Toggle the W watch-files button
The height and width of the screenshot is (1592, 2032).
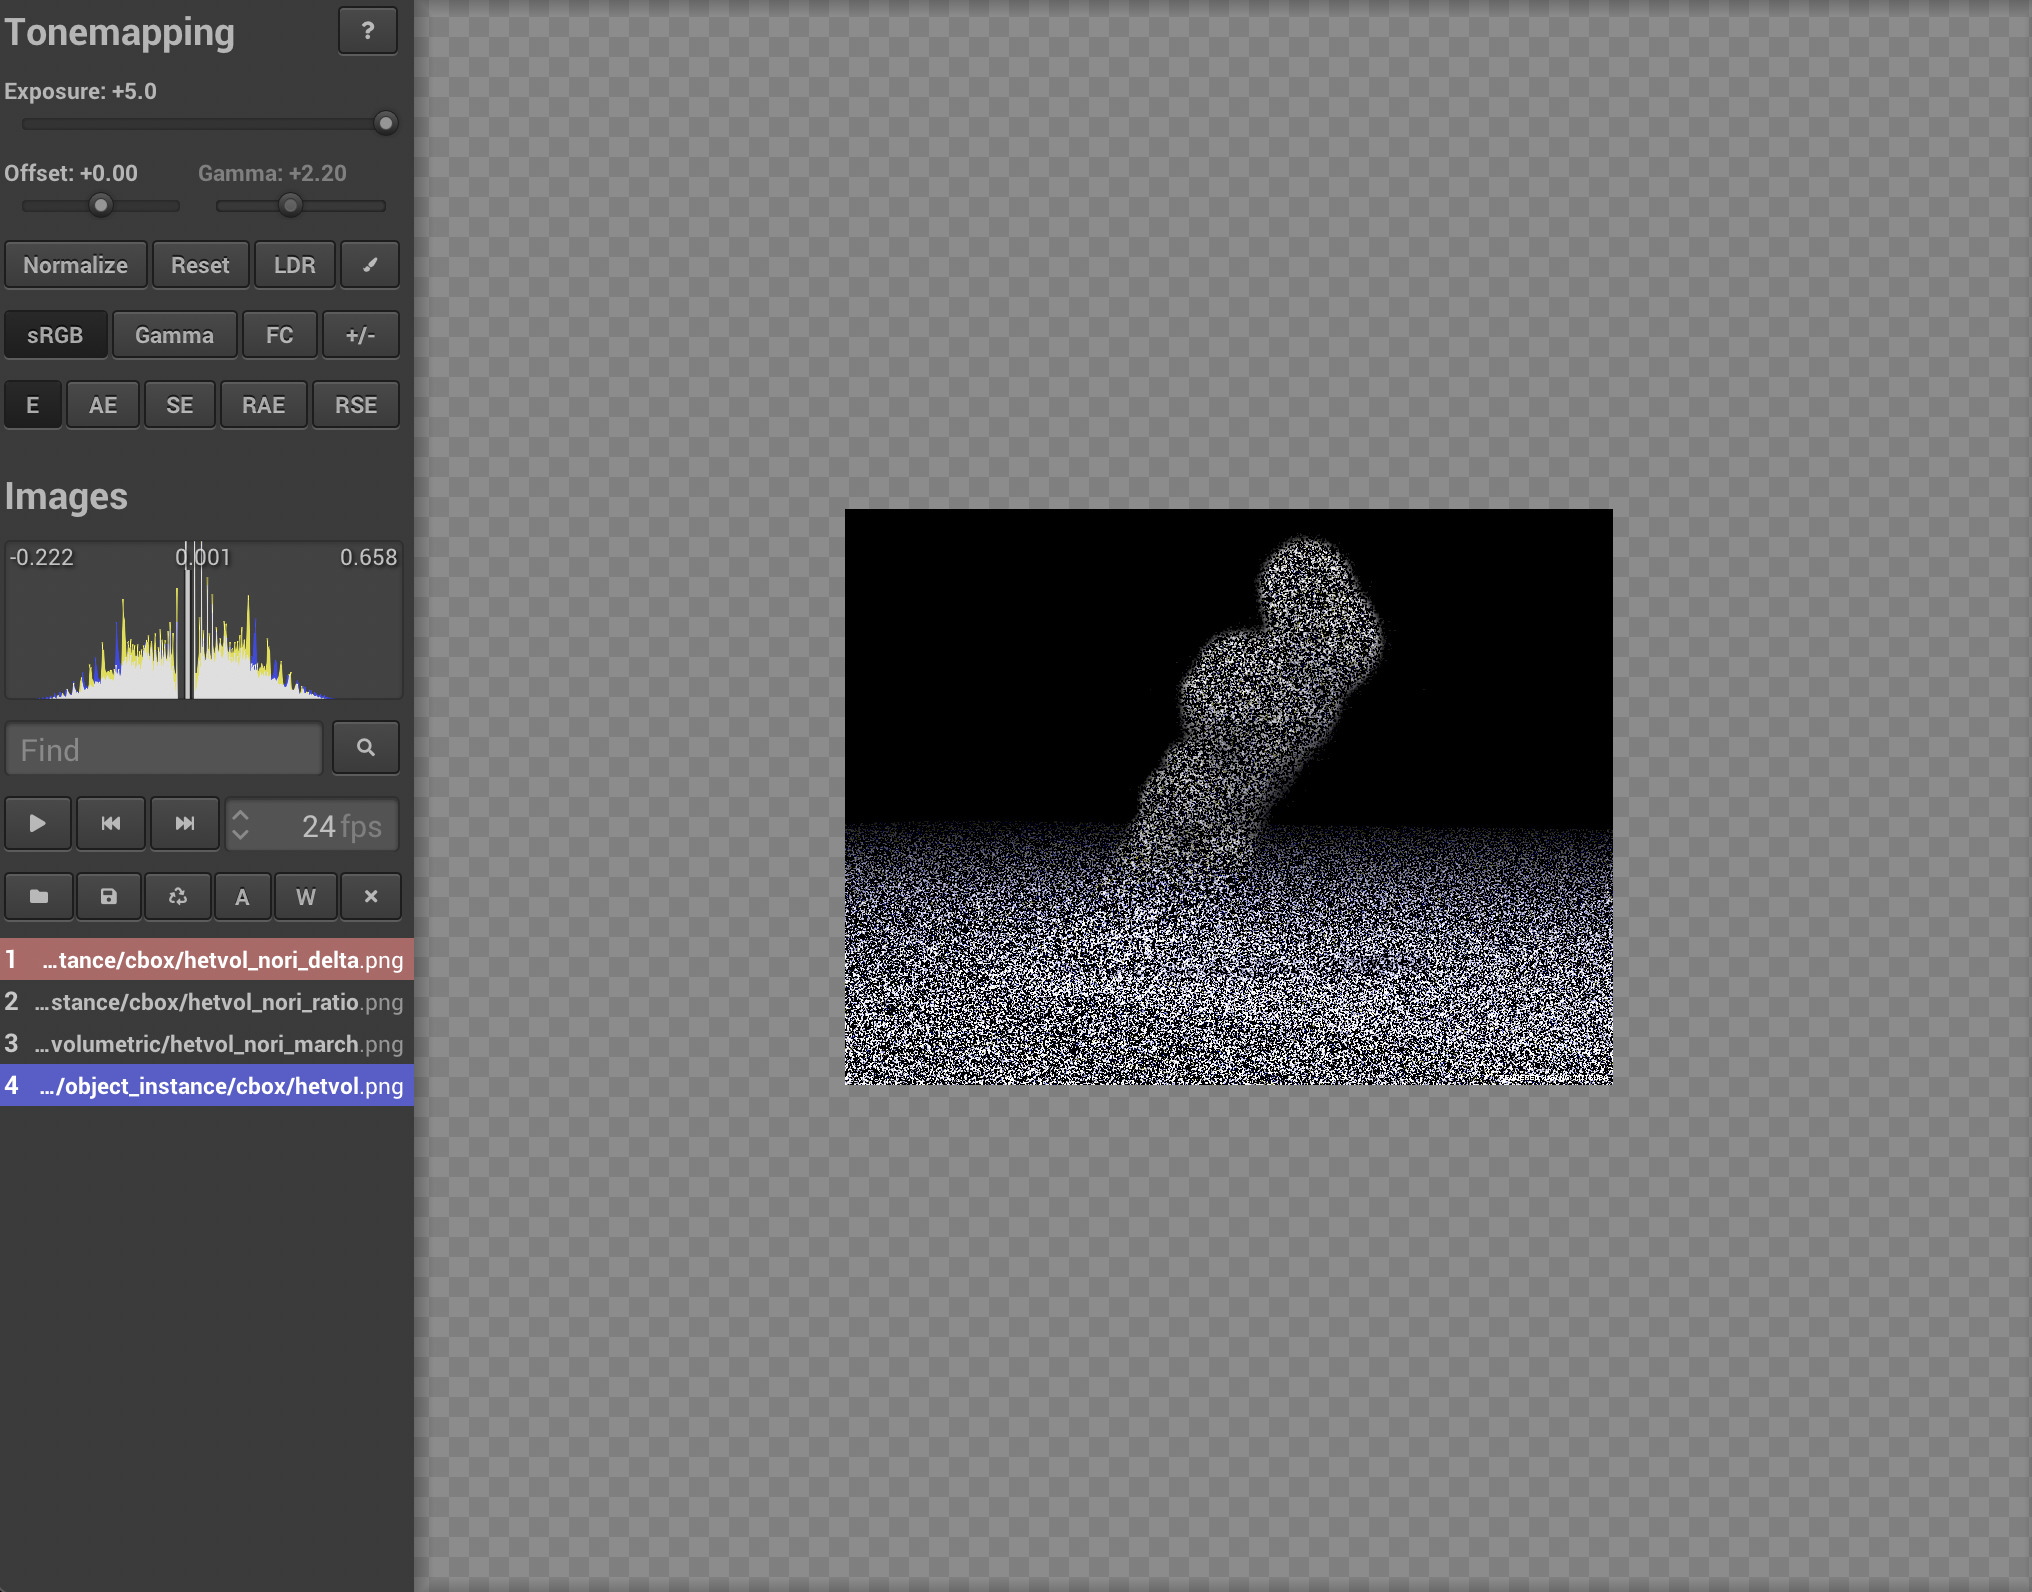[x=306, y=897]
